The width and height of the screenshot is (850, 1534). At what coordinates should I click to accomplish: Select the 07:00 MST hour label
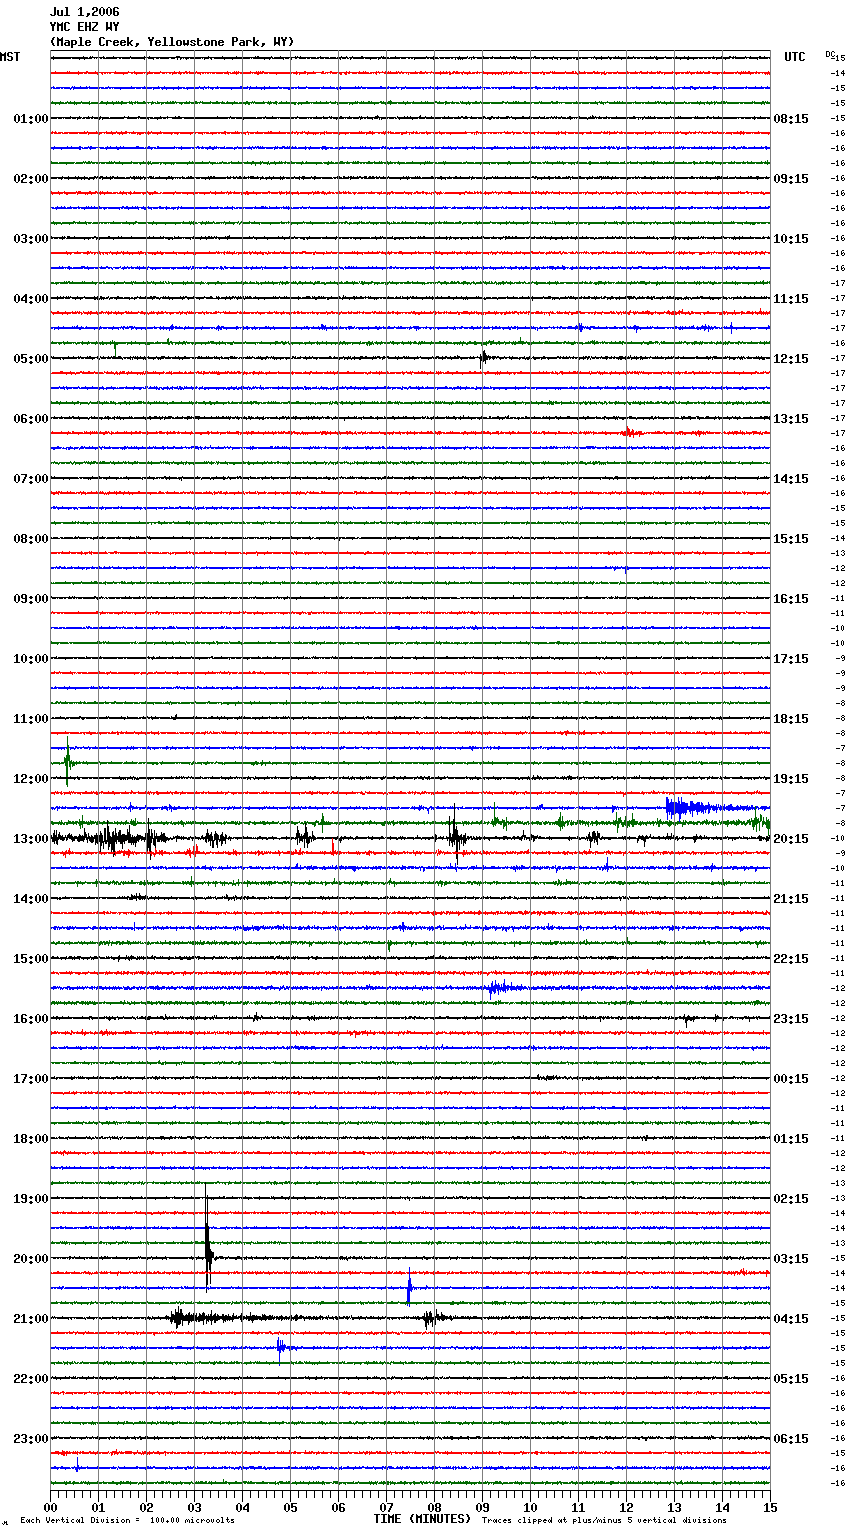click(x=30, y=479)
